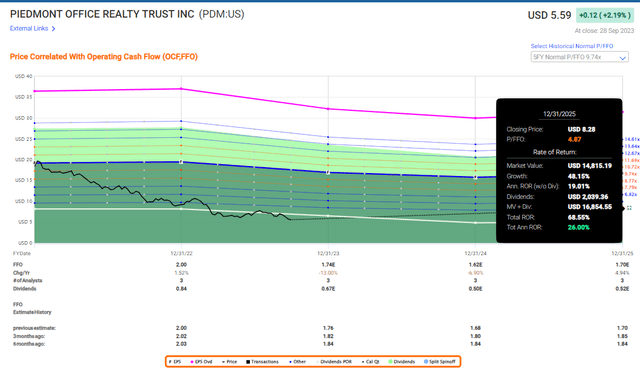Click the 26.00% Tot Ann ROR value
This screenshot has width=640, height=372.
578,227
